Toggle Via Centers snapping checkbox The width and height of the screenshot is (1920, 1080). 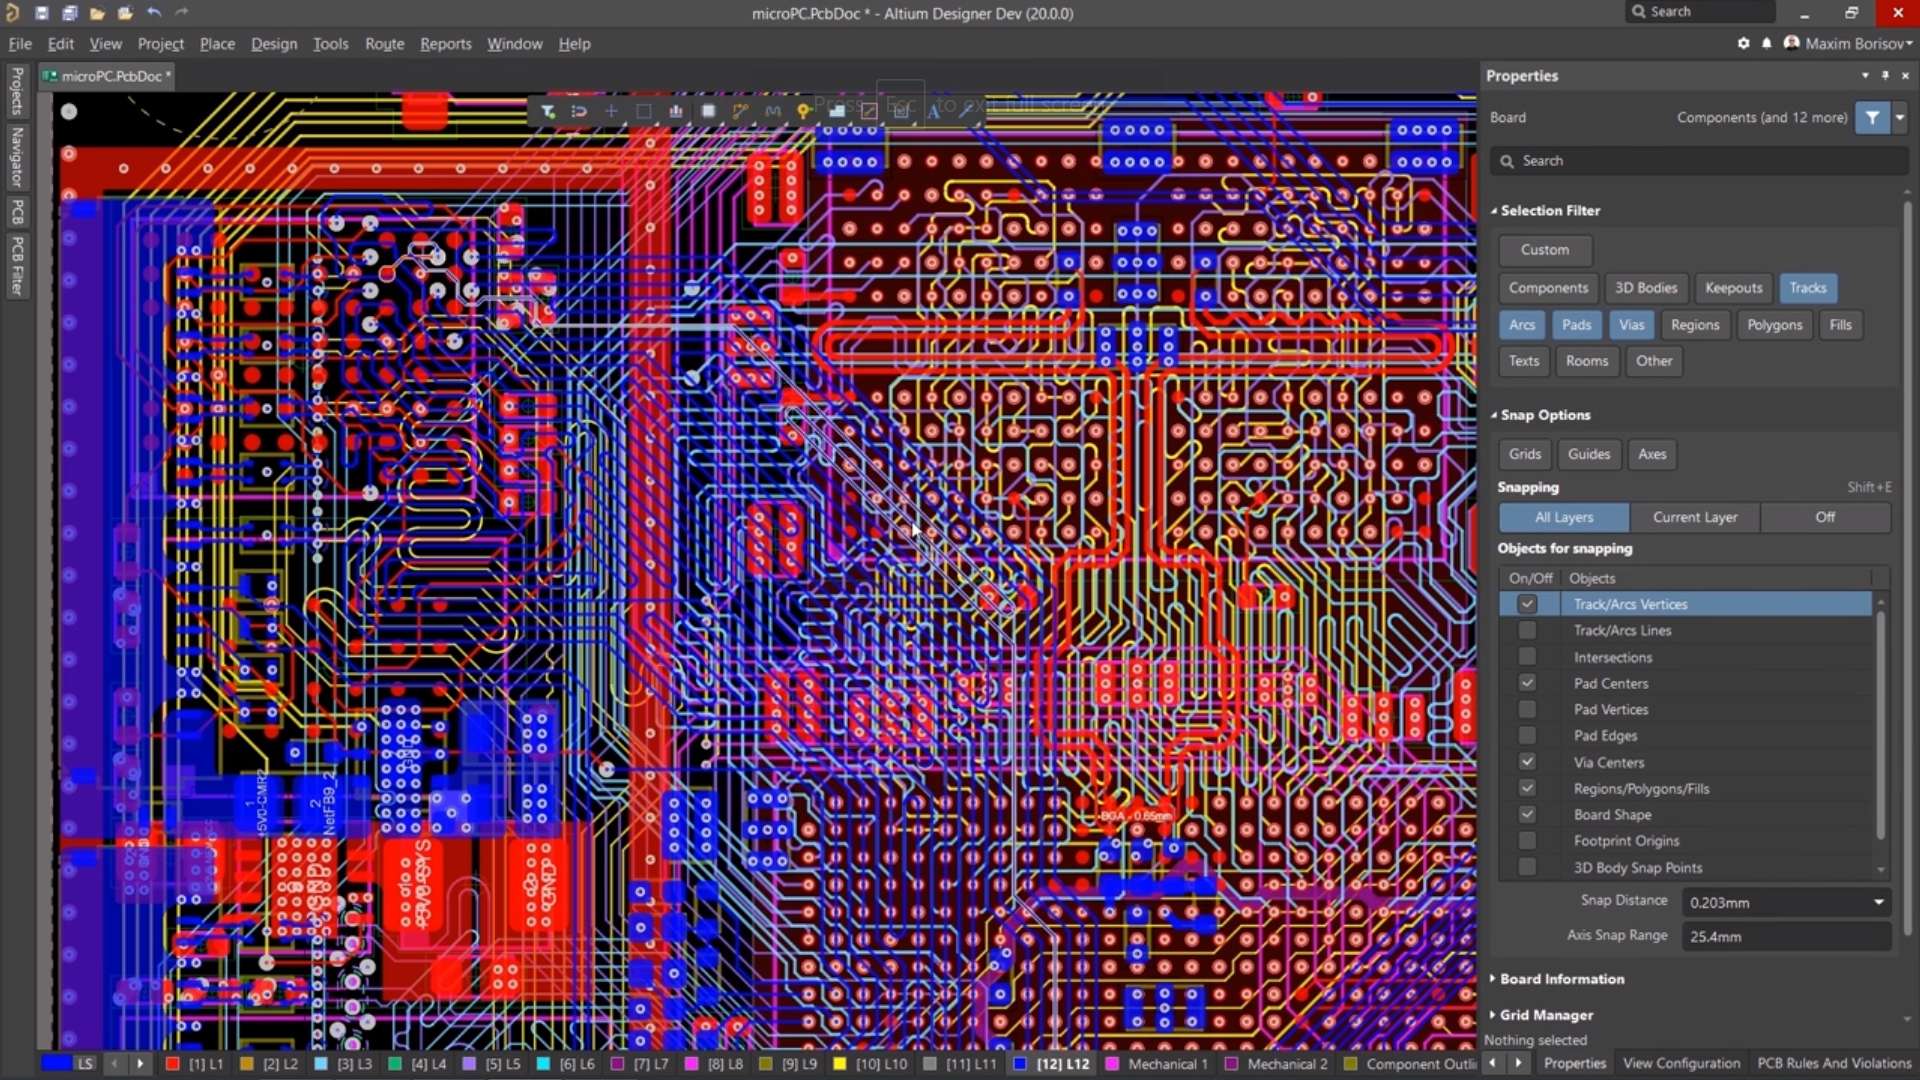tap(1527, 762)
